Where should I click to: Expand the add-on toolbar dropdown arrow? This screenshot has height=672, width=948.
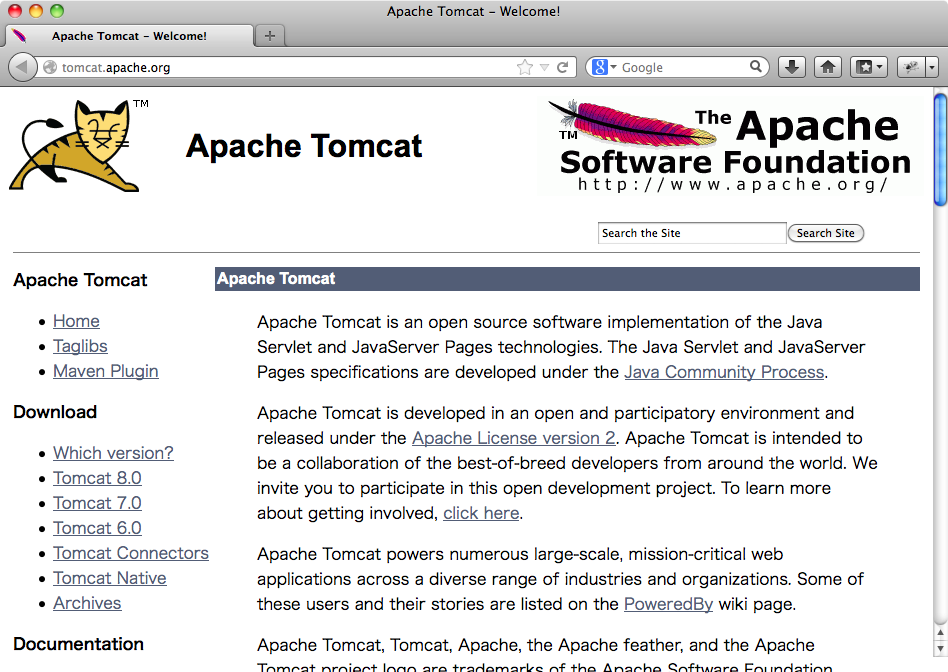coord(932,67)
